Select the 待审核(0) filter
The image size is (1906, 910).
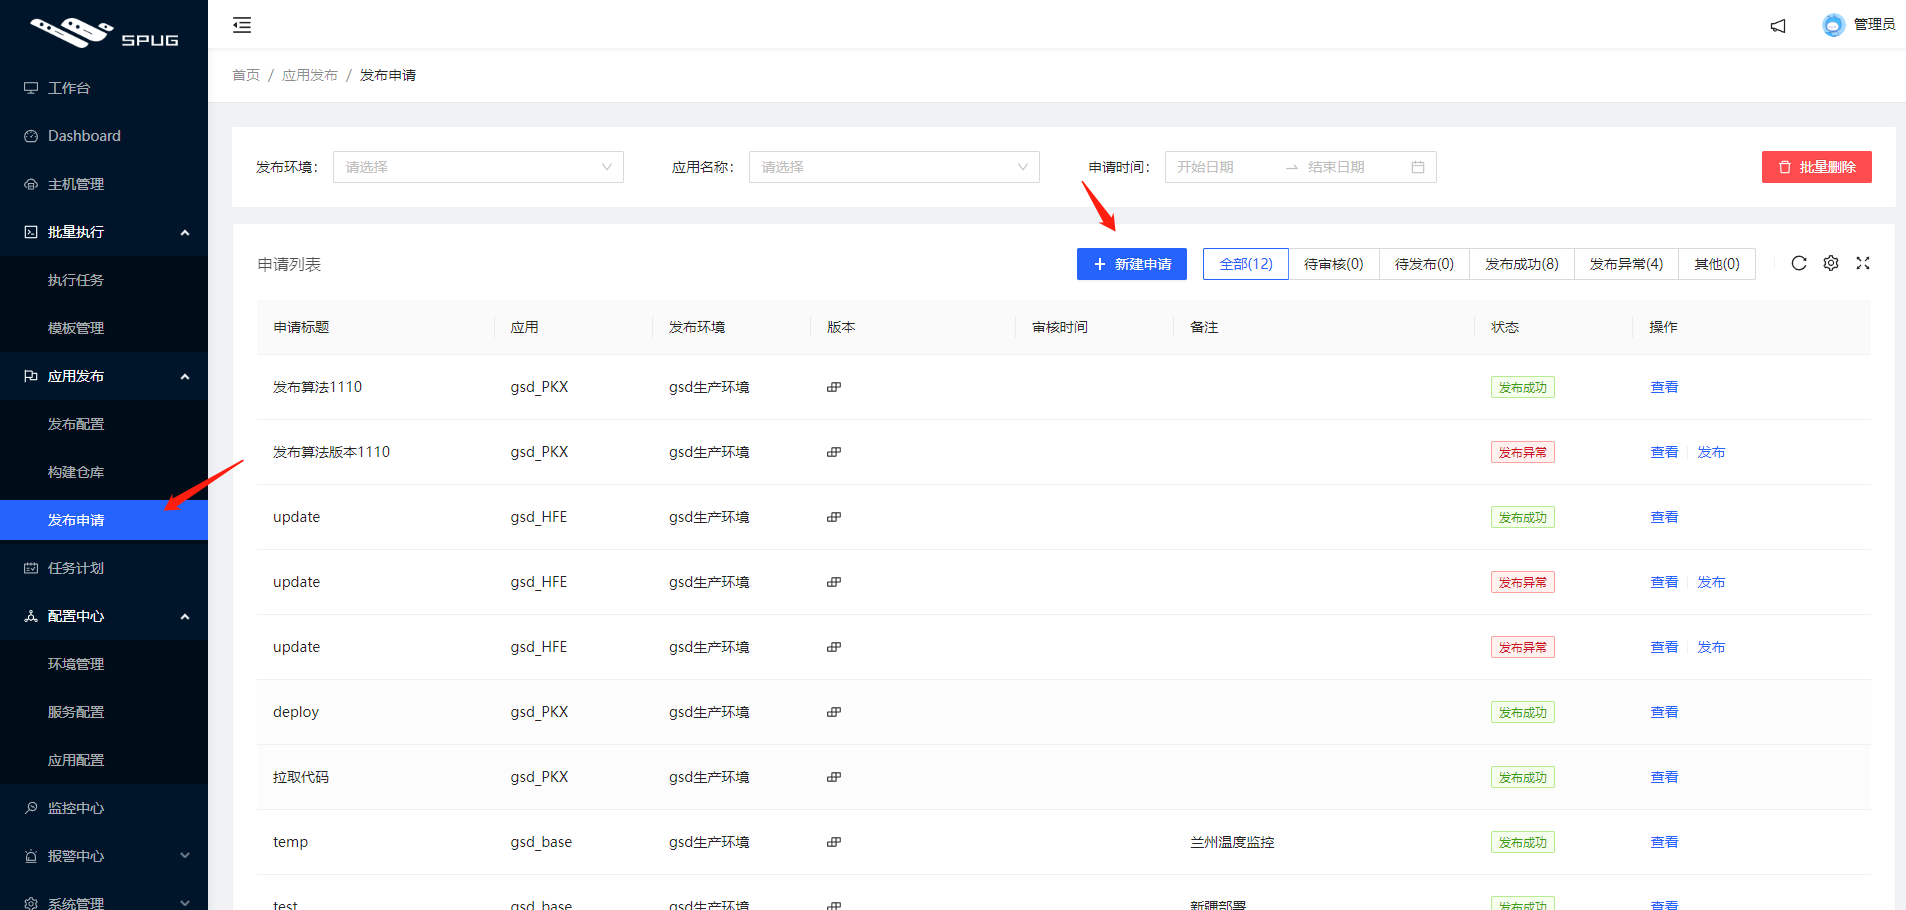click(x=1334, y=264)
